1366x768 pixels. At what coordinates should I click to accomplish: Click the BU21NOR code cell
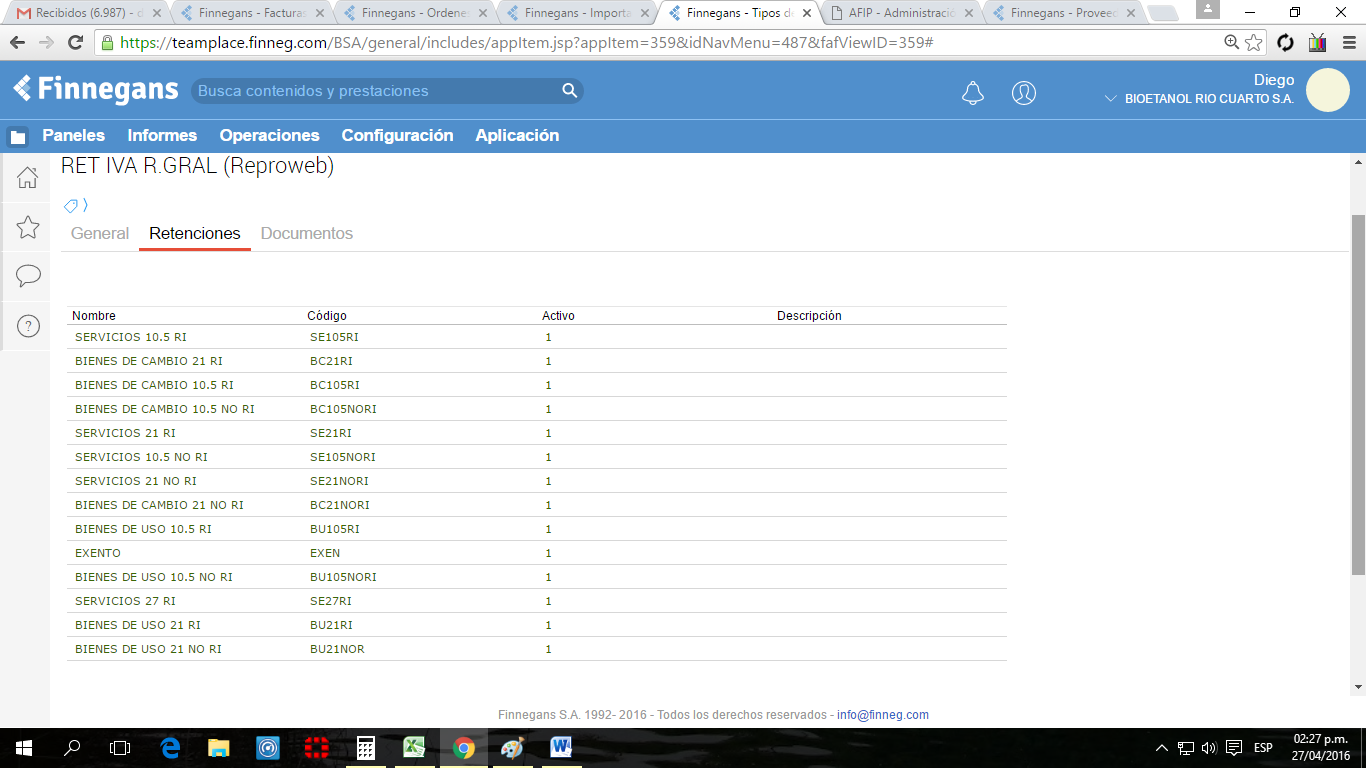click(x=337, y=650)
